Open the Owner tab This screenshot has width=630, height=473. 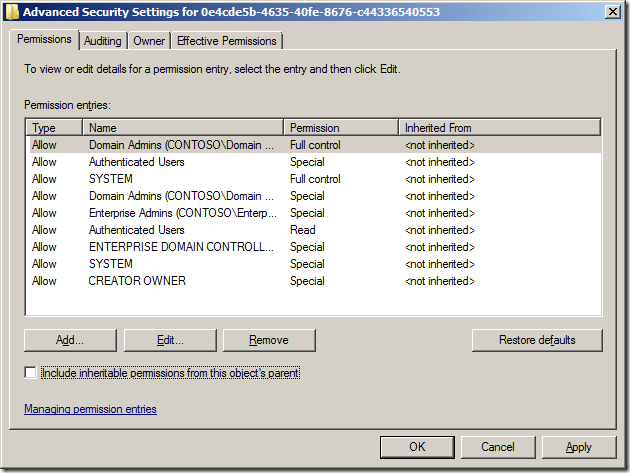coord(149,41)
